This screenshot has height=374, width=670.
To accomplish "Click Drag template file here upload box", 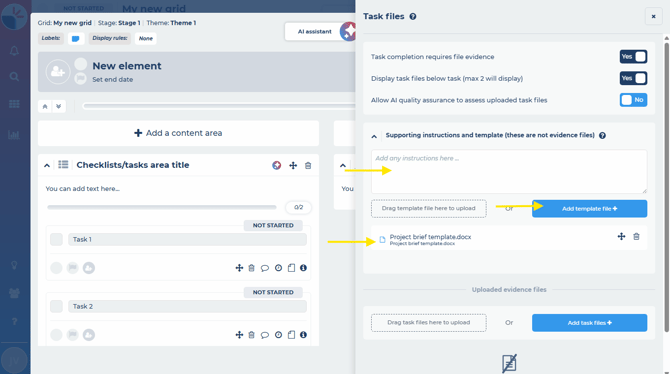I will pos(429,209).
